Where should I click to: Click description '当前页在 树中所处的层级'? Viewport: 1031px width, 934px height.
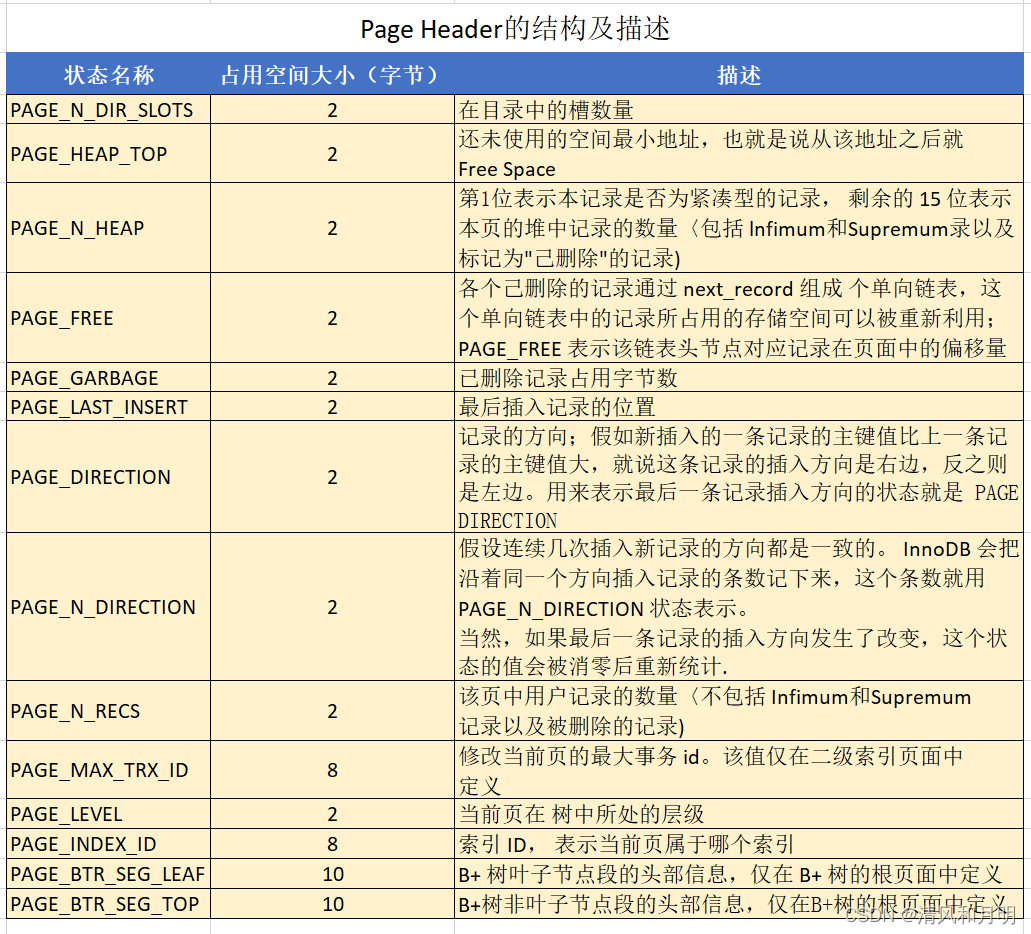739,814
